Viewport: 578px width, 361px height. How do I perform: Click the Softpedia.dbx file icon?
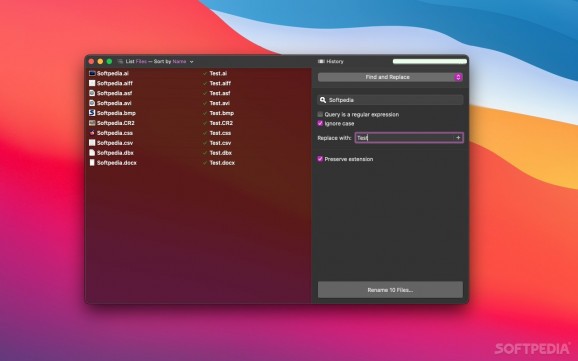92,153
